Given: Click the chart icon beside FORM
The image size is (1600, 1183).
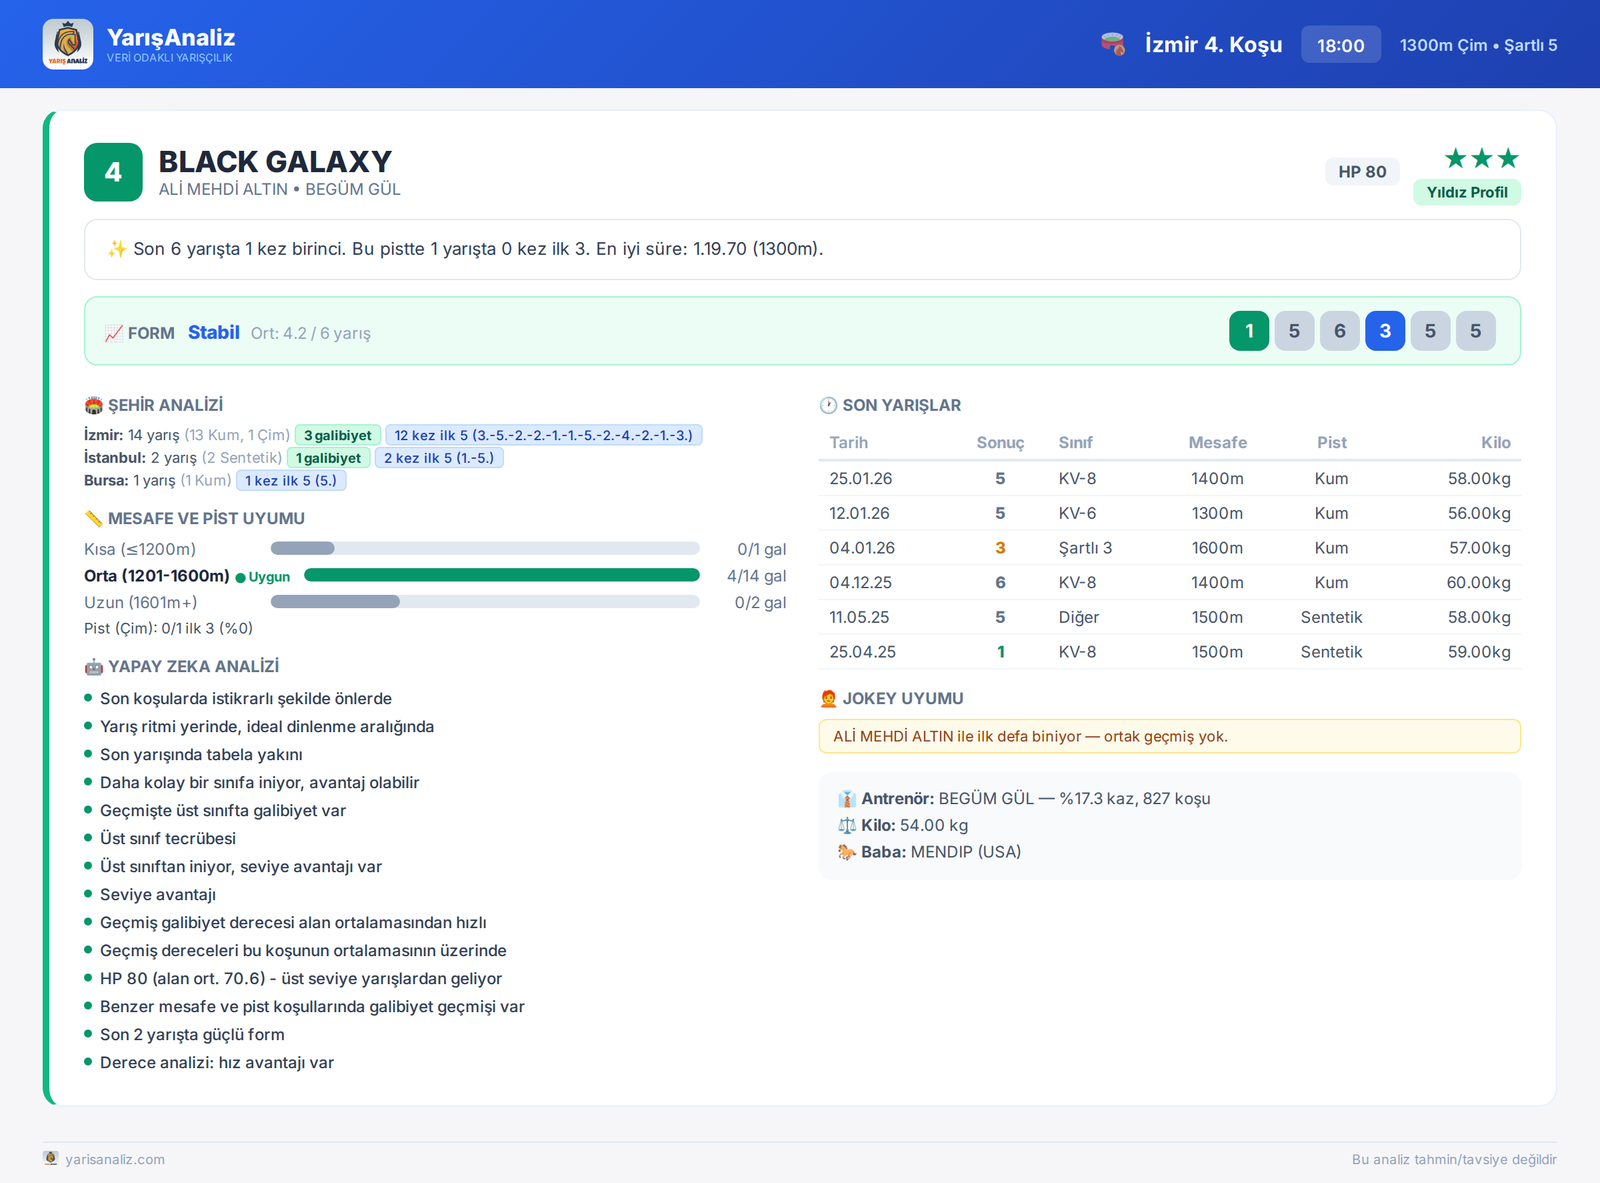Looking at the screenshot, I should 114,333.
